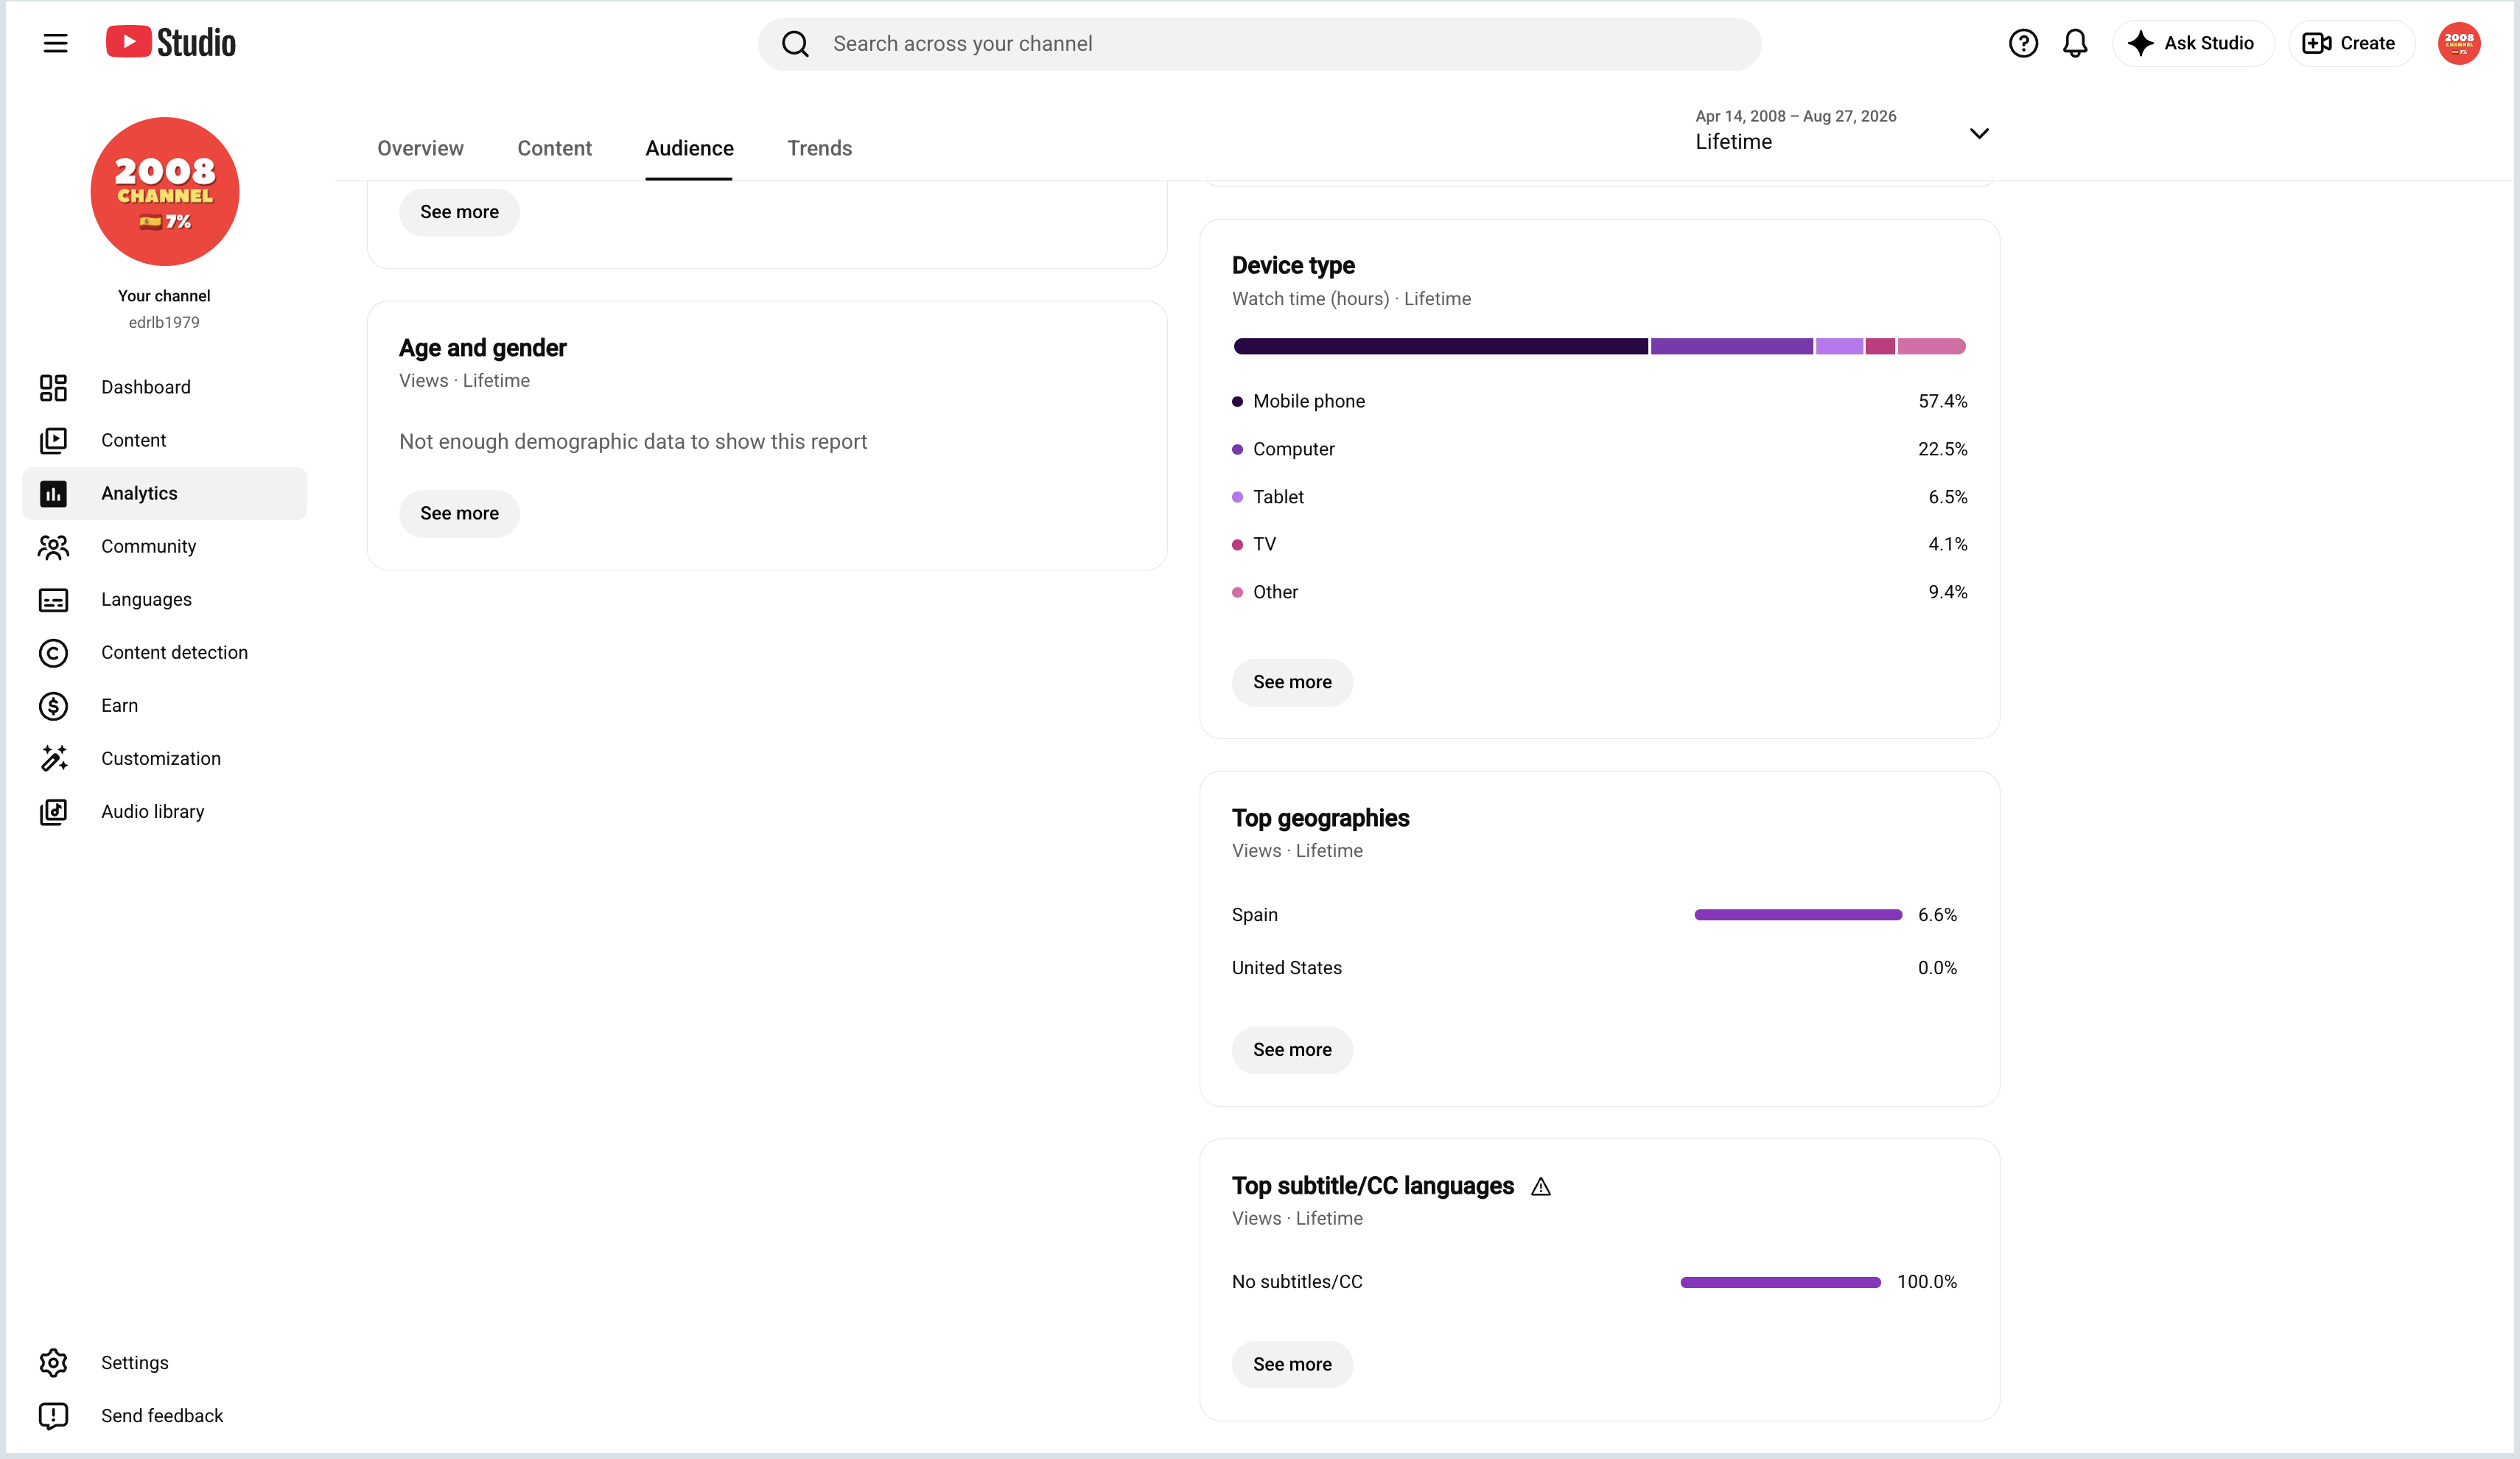
Task: Click the help question mark icon
Action: coord(2022,43)
